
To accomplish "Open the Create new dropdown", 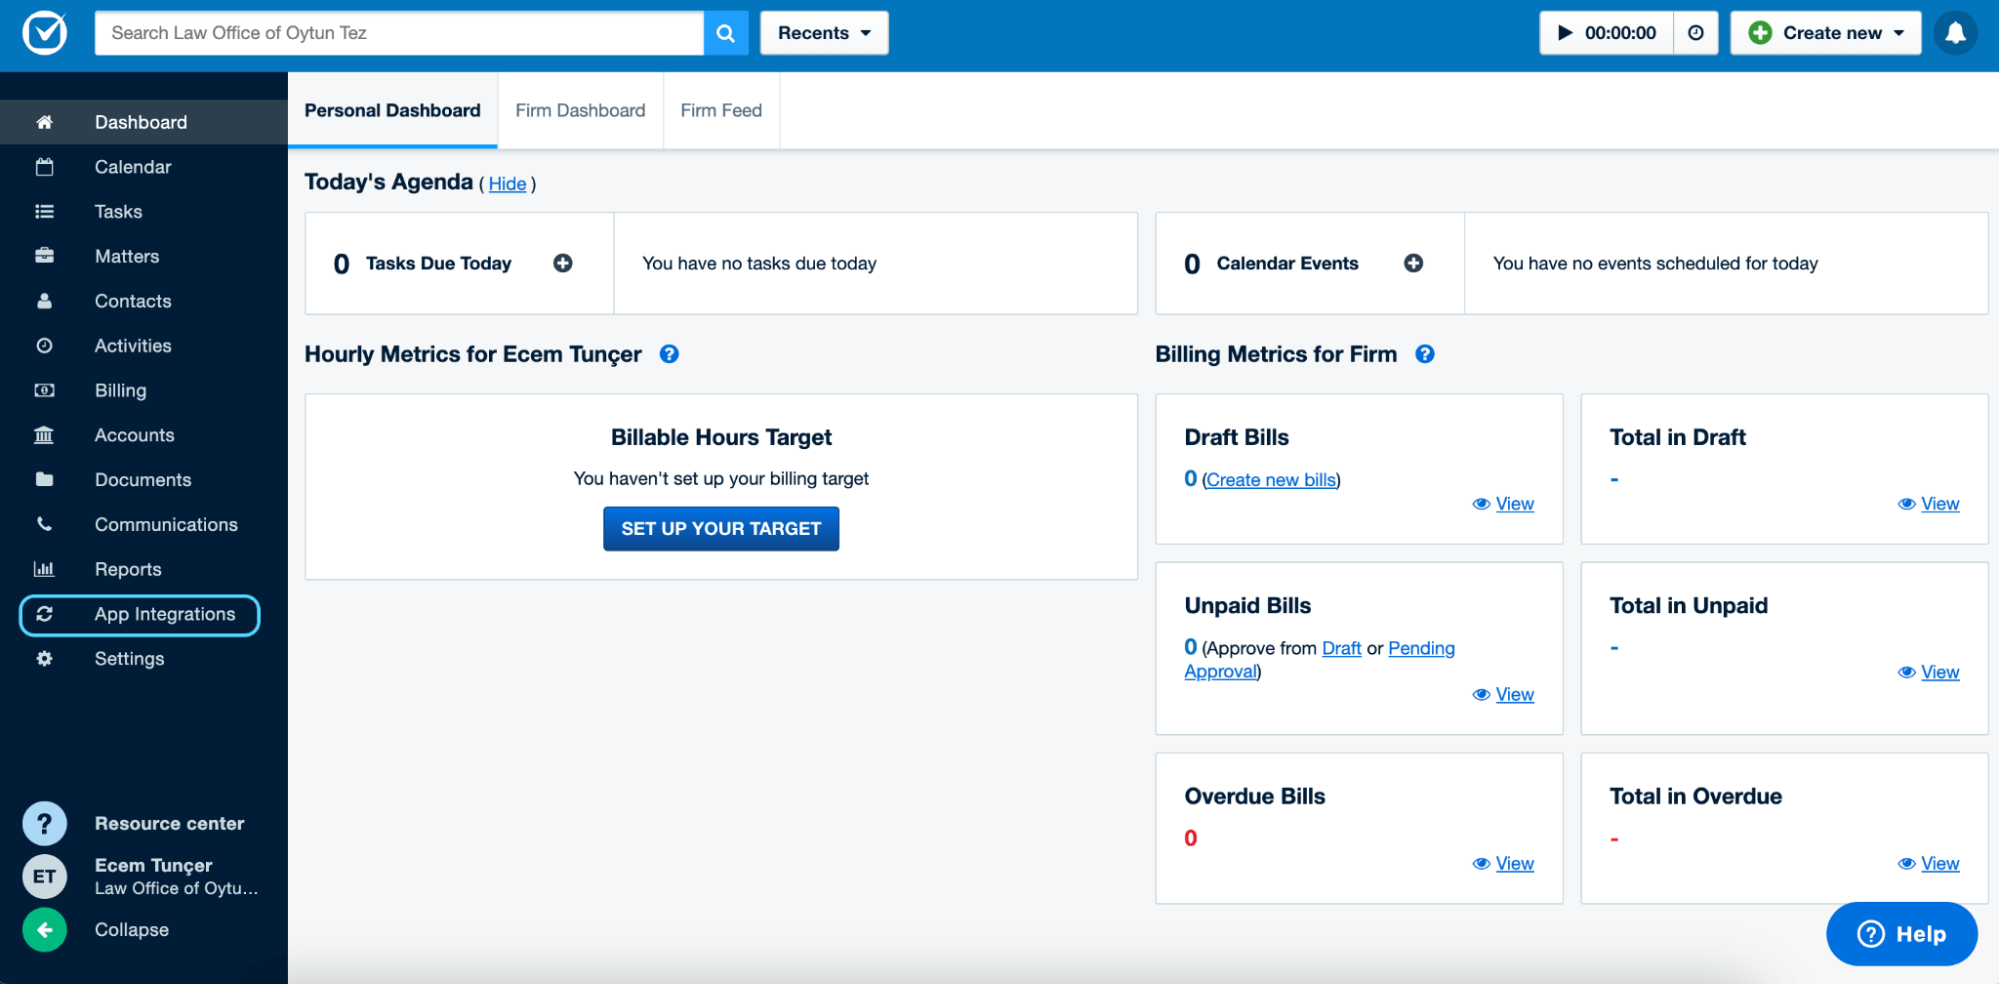I will point(1826,33).
